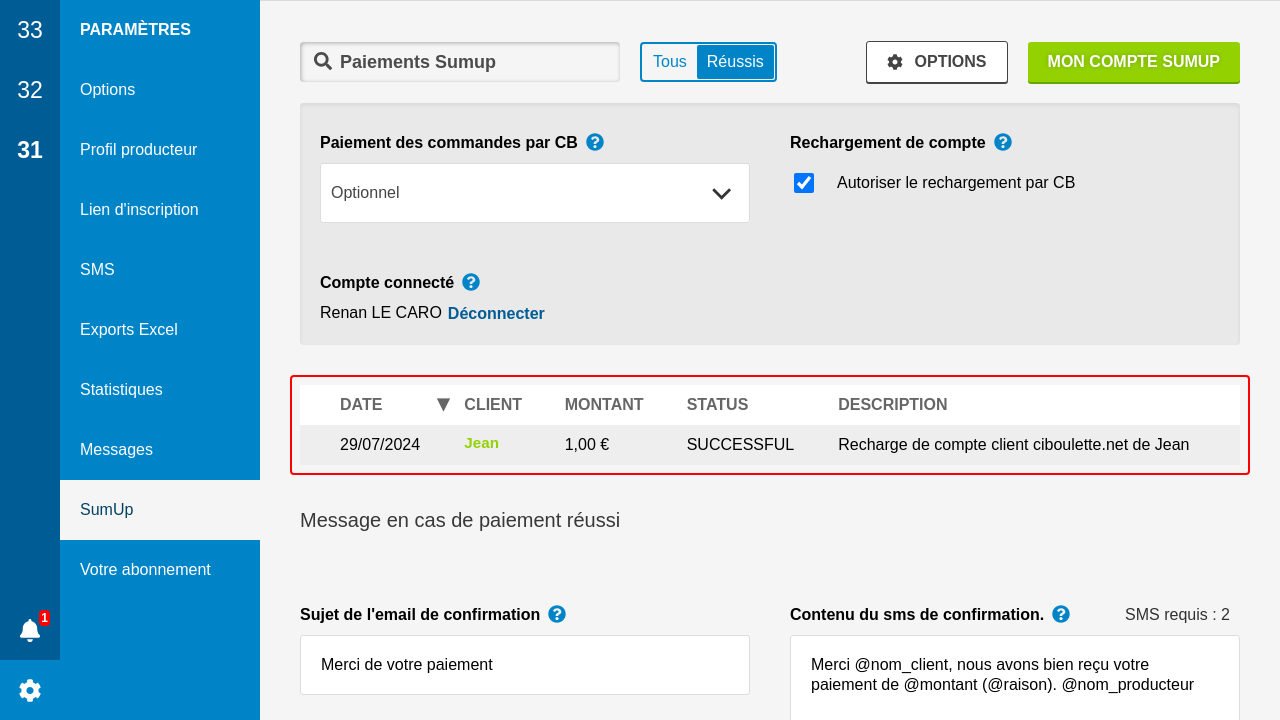
Task: Select the Réussis filter toggle
Action: 735,62
